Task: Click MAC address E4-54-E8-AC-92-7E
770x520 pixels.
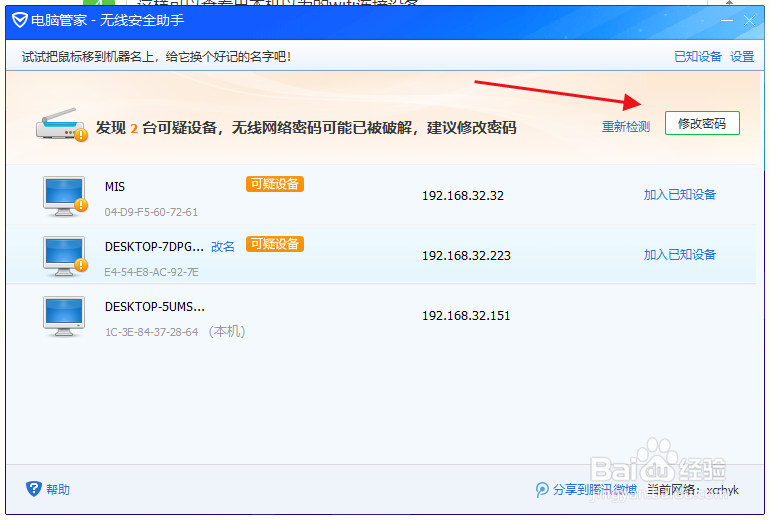Action: coord(151,272)
